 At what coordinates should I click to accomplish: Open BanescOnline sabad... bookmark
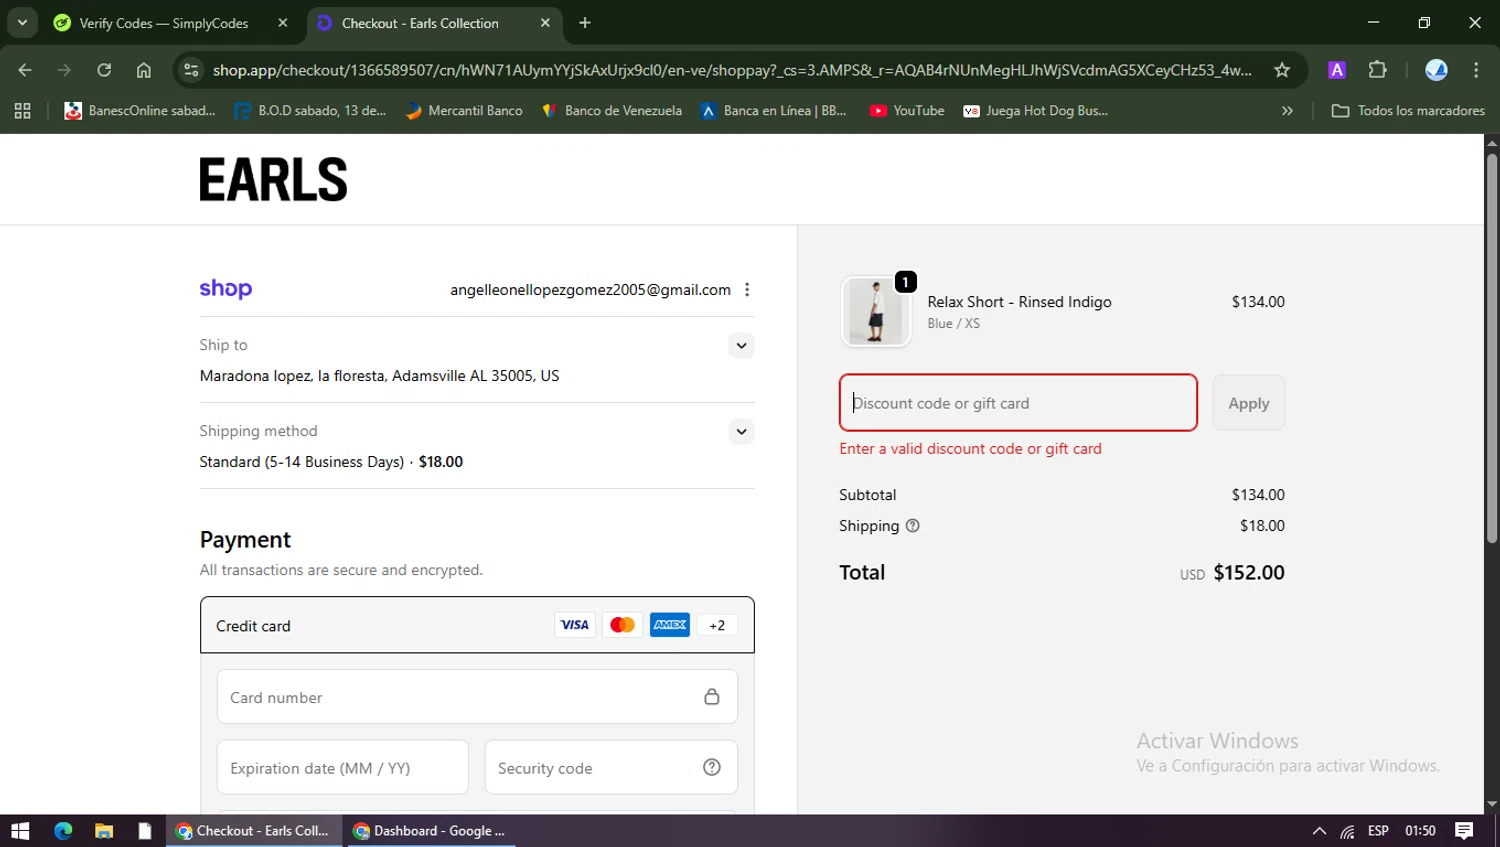(x=140, y=111)
